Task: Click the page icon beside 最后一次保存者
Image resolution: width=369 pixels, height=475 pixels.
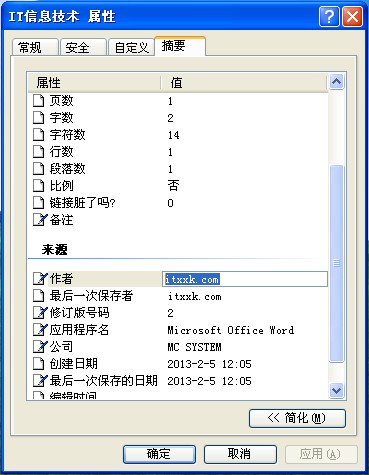Action: (x=39, y=296)
